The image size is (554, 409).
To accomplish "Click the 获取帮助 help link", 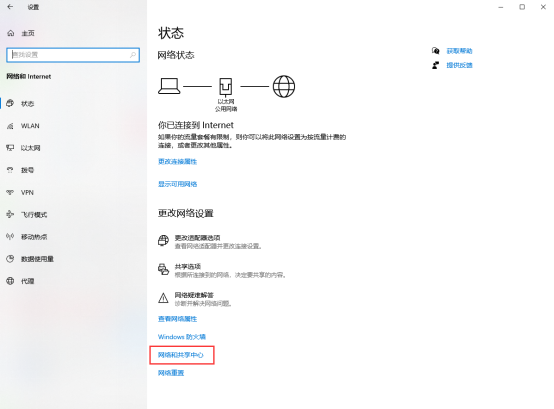I will pyautogui.click(x=459, y=51).
